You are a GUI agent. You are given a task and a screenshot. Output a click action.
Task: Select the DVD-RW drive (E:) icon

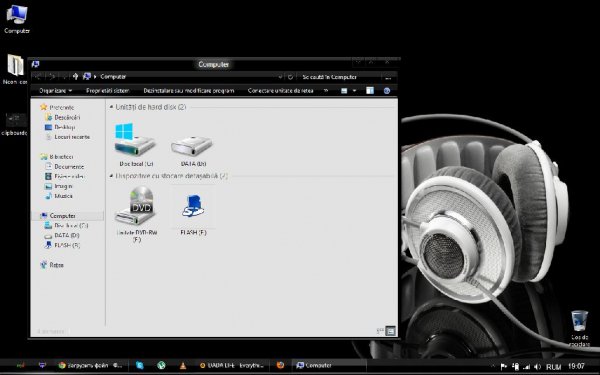136,214
